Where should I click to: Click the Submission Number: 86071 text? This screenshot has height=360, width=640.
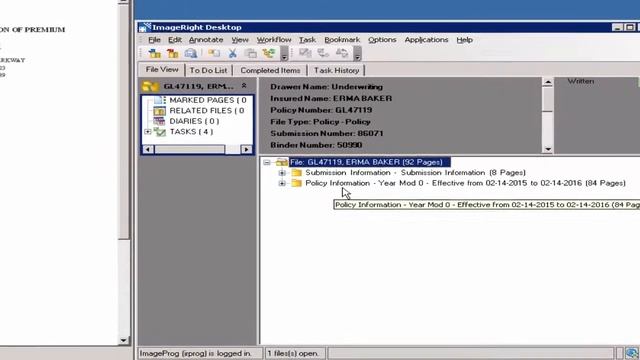pyautogui.click(x=327, y=133)
